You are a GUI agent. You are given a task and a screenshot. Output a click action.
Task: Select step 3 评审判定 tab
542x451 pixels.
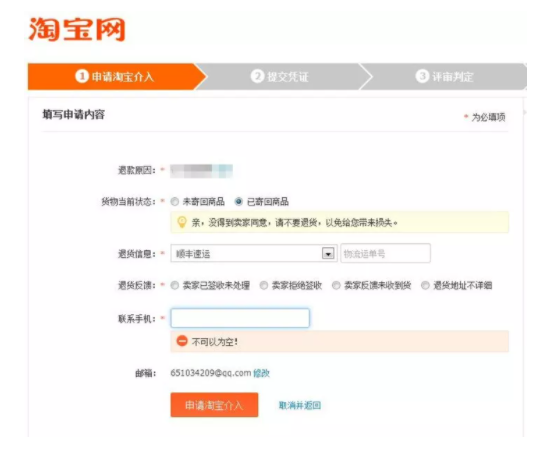pyautogui.click(x=444, y=76)
